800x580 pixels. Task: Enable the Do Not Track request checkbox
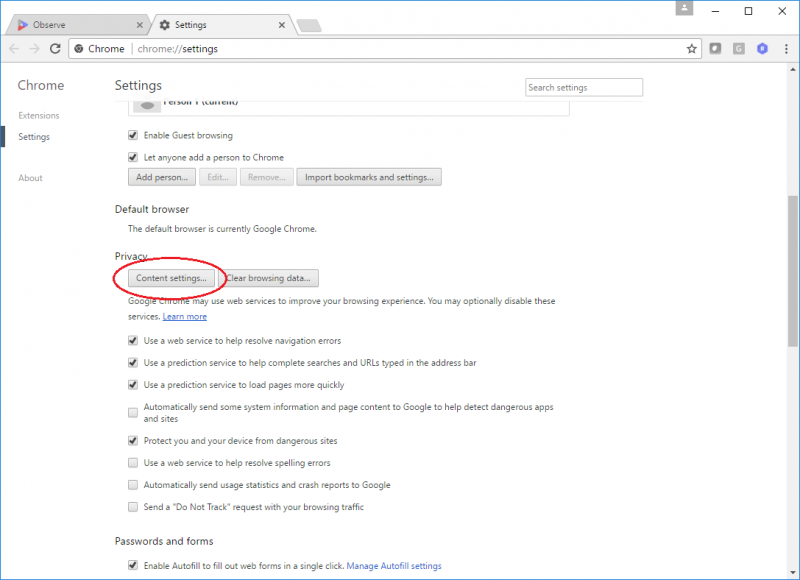pyautogui.click(x=133, y=507)
